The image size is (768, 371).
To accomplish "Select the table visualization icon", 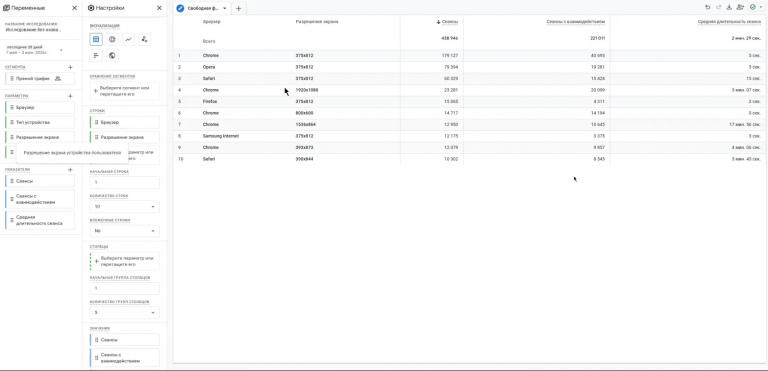I will (96, 39).
